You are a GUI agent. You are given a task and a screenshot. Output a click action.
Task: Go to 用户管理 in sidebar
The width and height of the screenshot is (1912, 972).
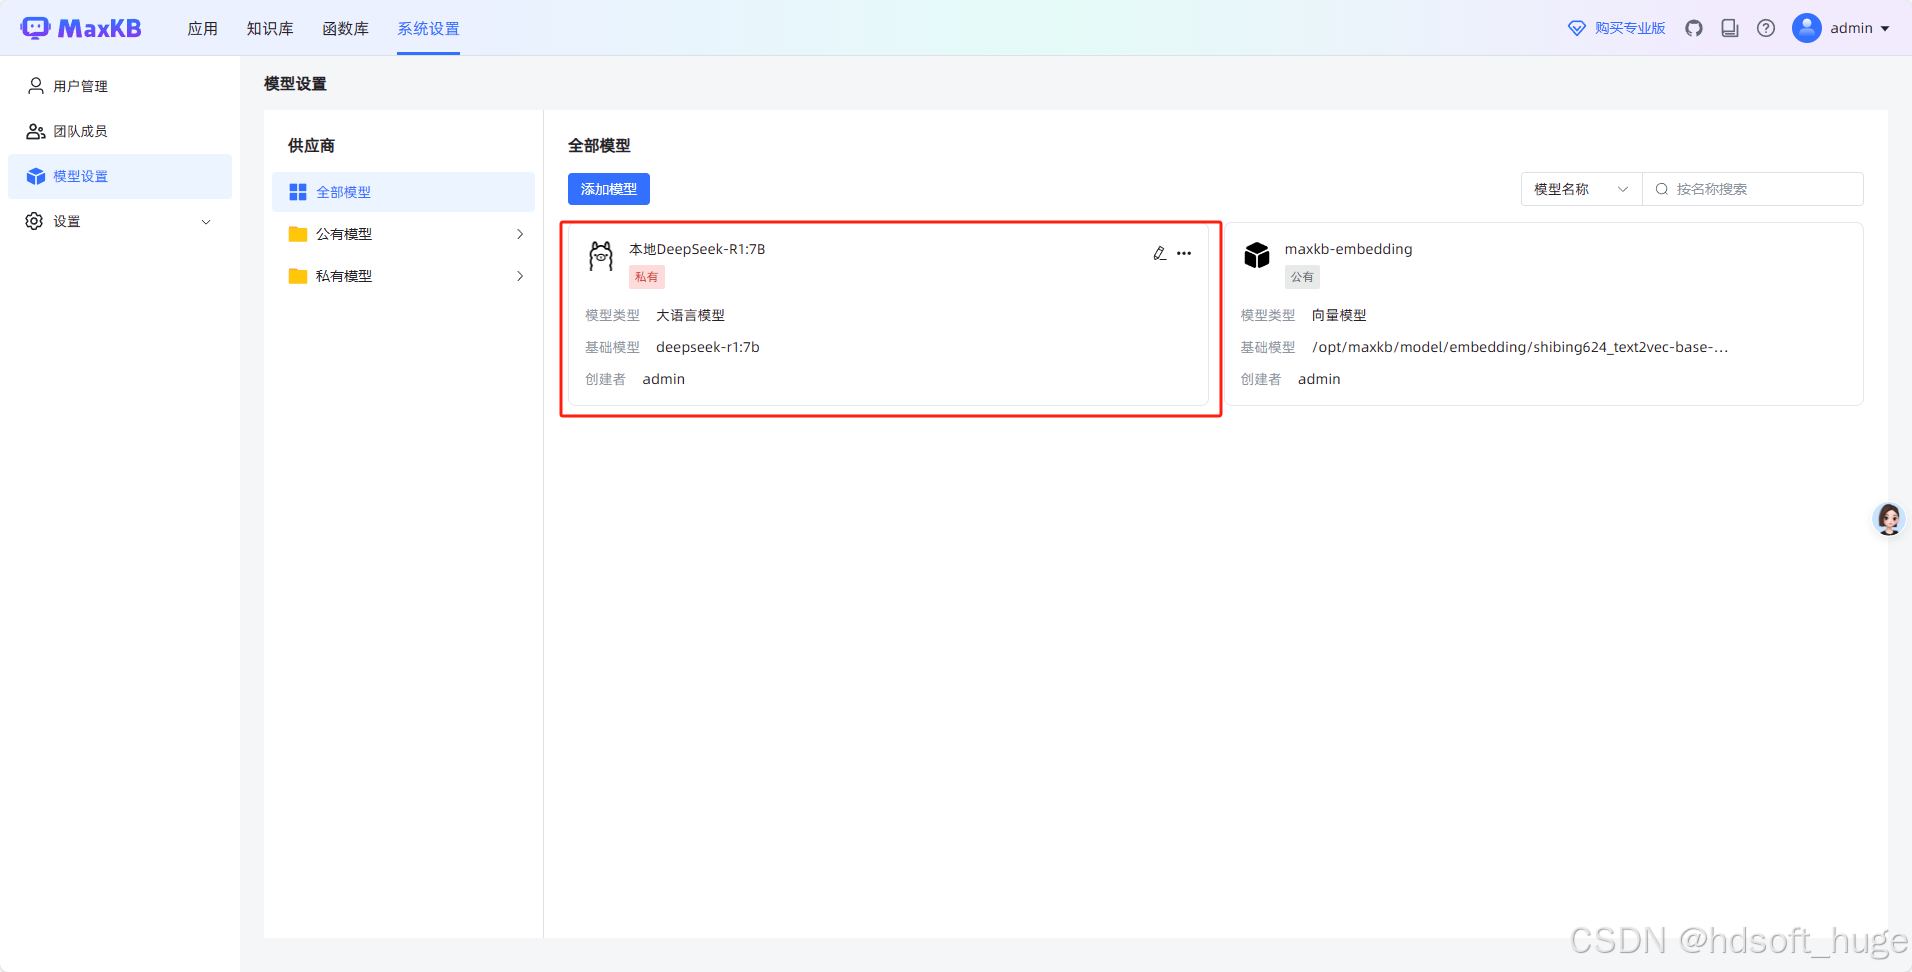point(120,86)
